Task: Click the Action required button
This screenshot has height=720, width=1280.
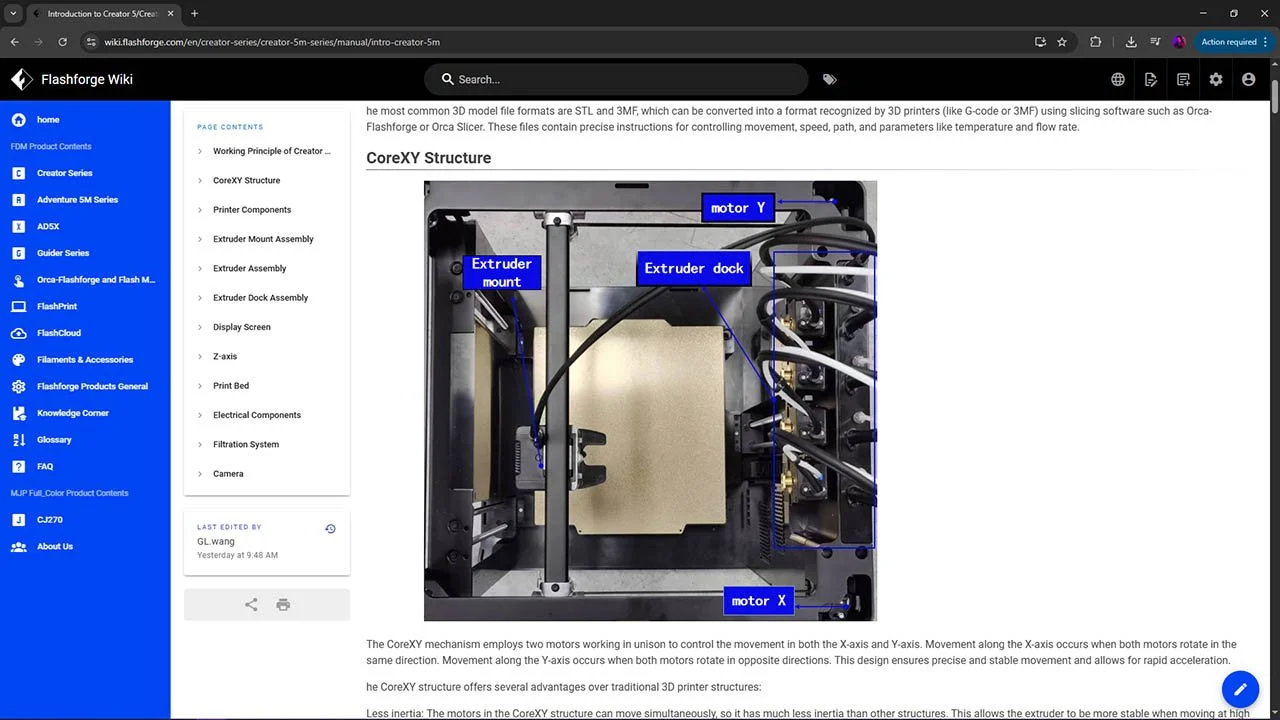Action: [1229, 42]
